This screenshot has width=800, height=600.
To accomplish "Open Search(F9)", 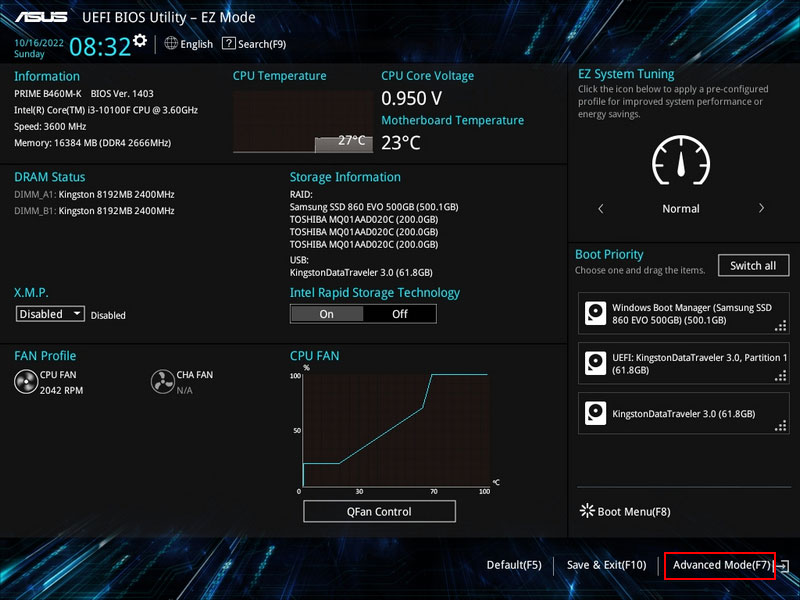I will pyautogui.click(x=262, y=44).
